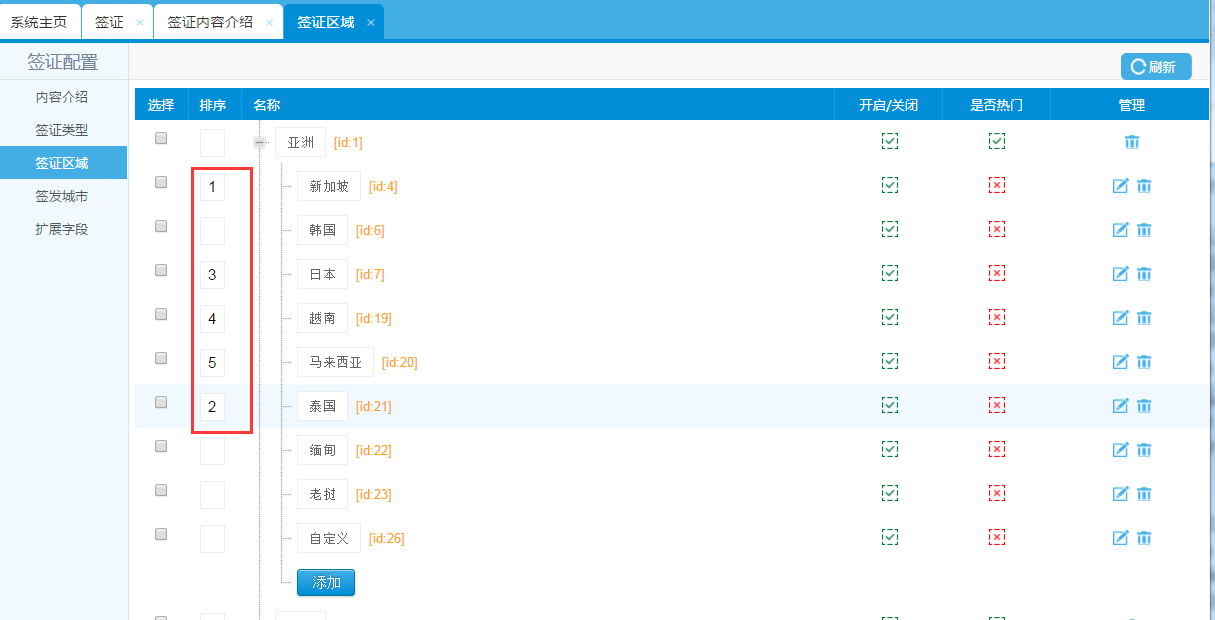This screenshot has width=1215, height=620.
Task: Open the 系统主页 tab
Action: coord(39,22)
